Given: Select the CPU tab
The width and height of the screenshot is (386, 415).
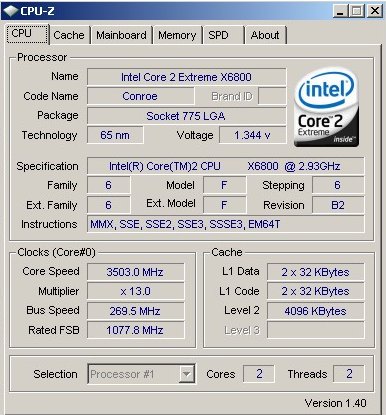Looking at the screenshot, I should coord(27,34).
